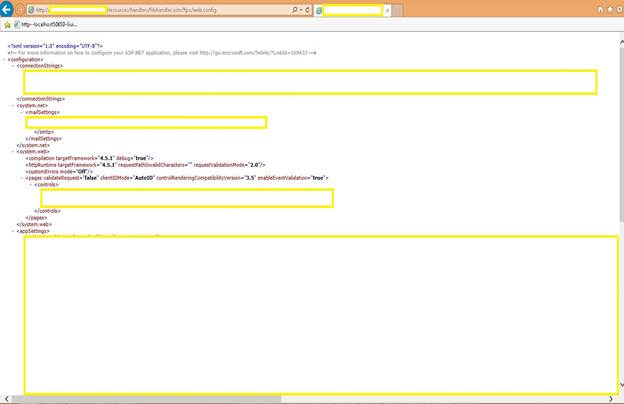Click the closing /smtp tag
This screenshot has width=624, height=404.
44,132
